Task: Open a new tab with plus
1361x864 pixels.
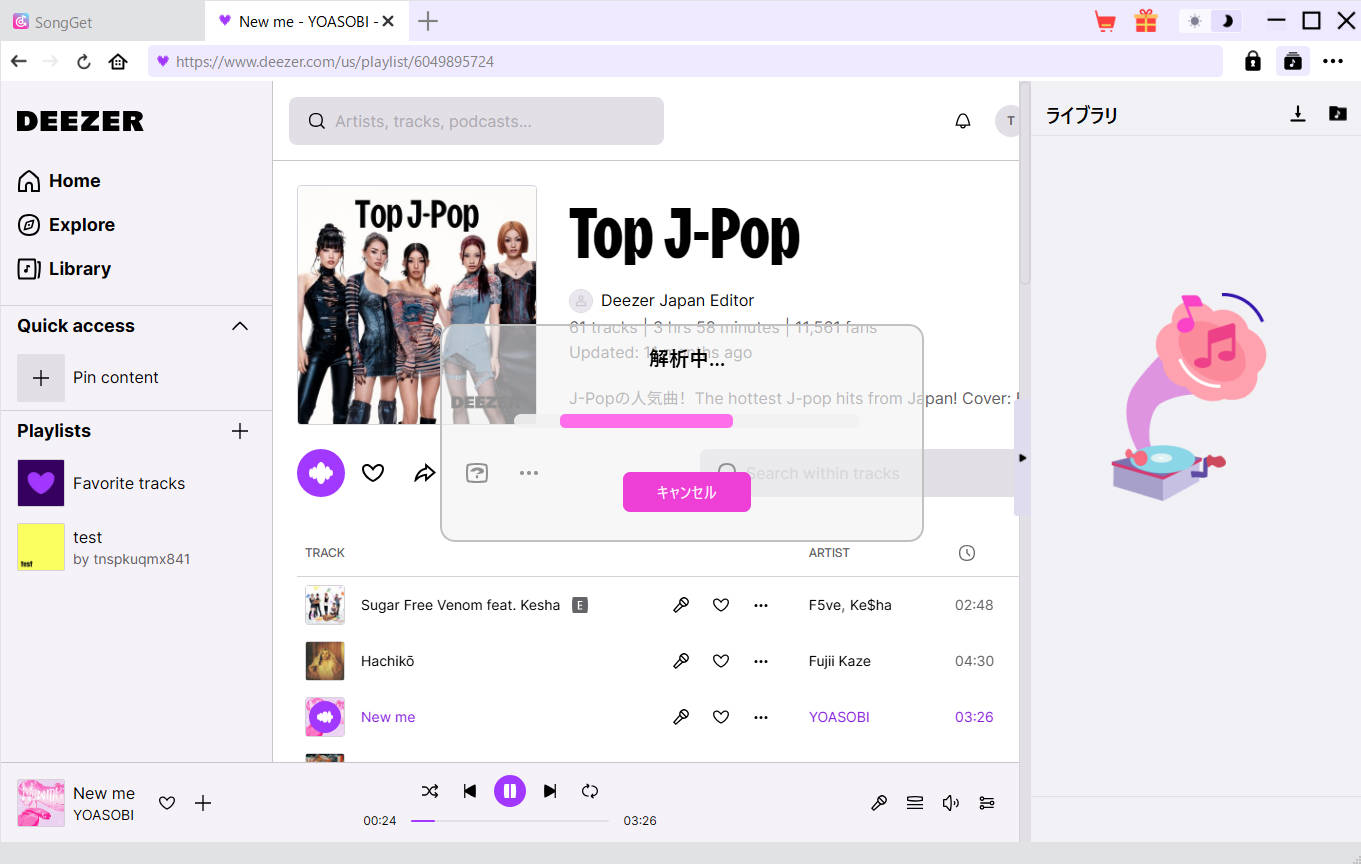Action: [428, 21]
